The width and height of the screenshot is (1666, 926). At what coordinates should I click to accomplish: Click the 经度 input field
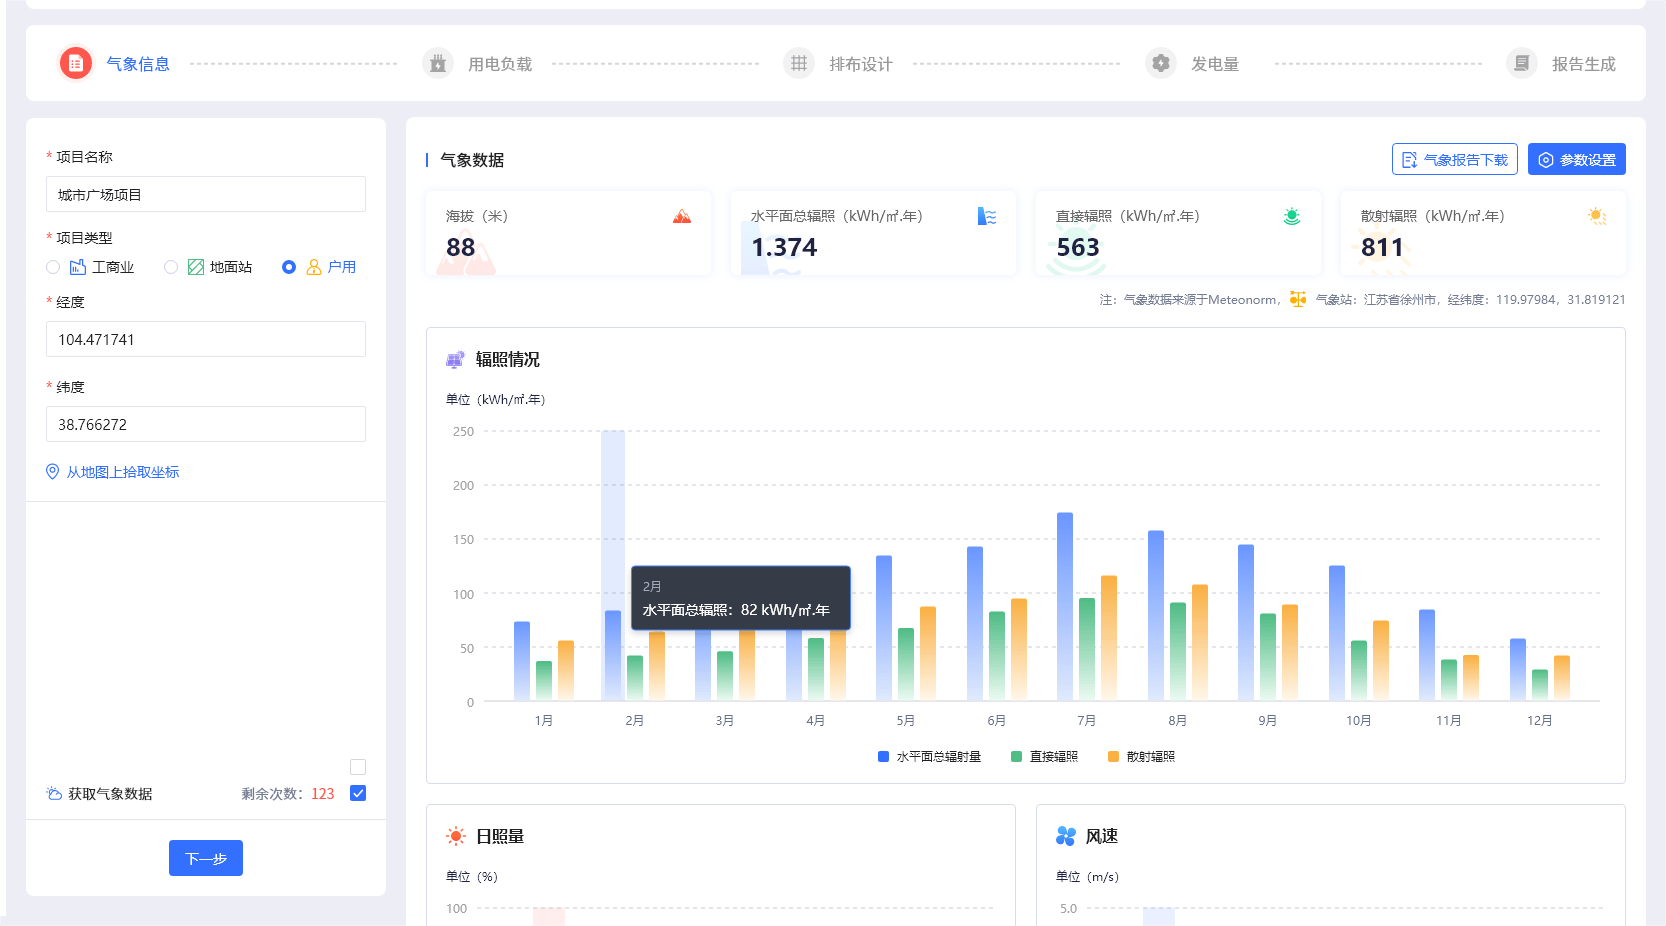click(206, 339)
